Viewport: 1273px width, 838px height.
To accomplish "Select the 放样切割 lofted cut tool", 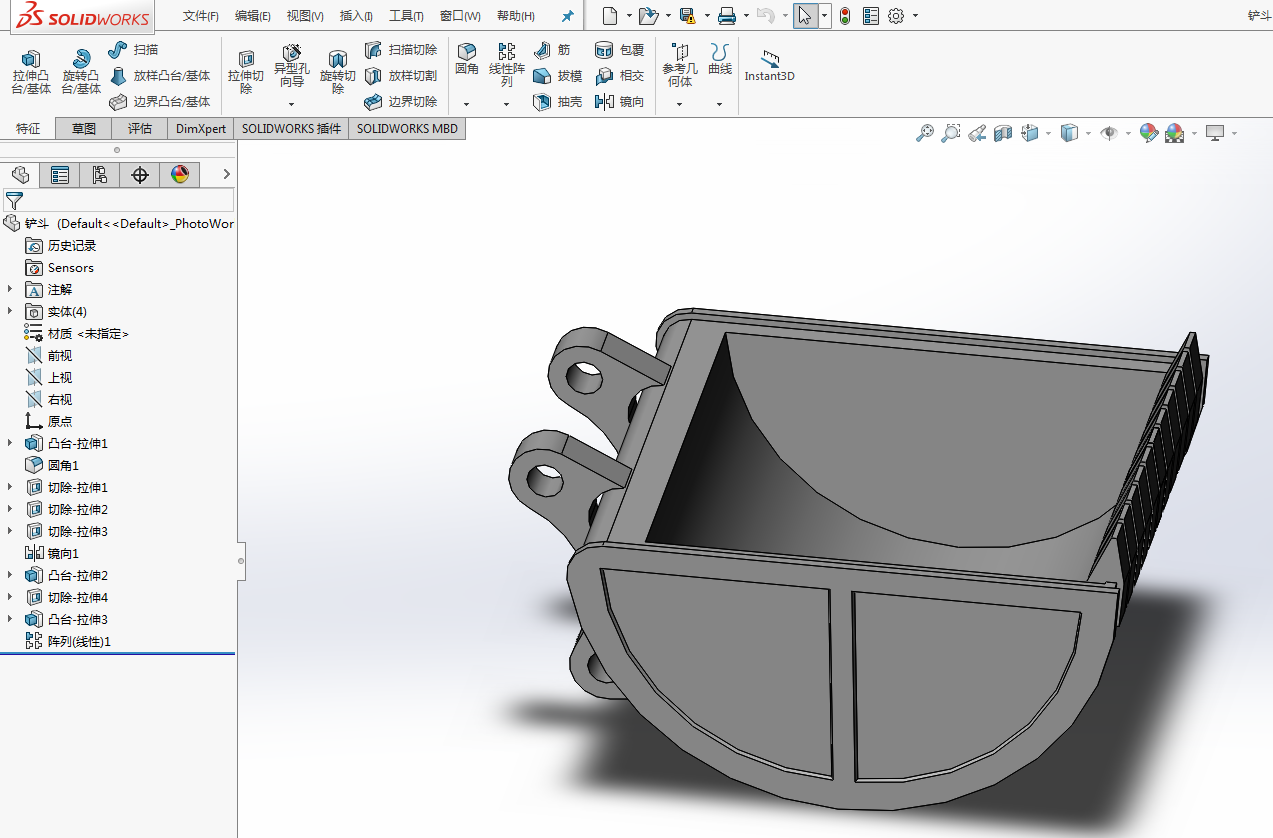I will (x=400, y=75).
